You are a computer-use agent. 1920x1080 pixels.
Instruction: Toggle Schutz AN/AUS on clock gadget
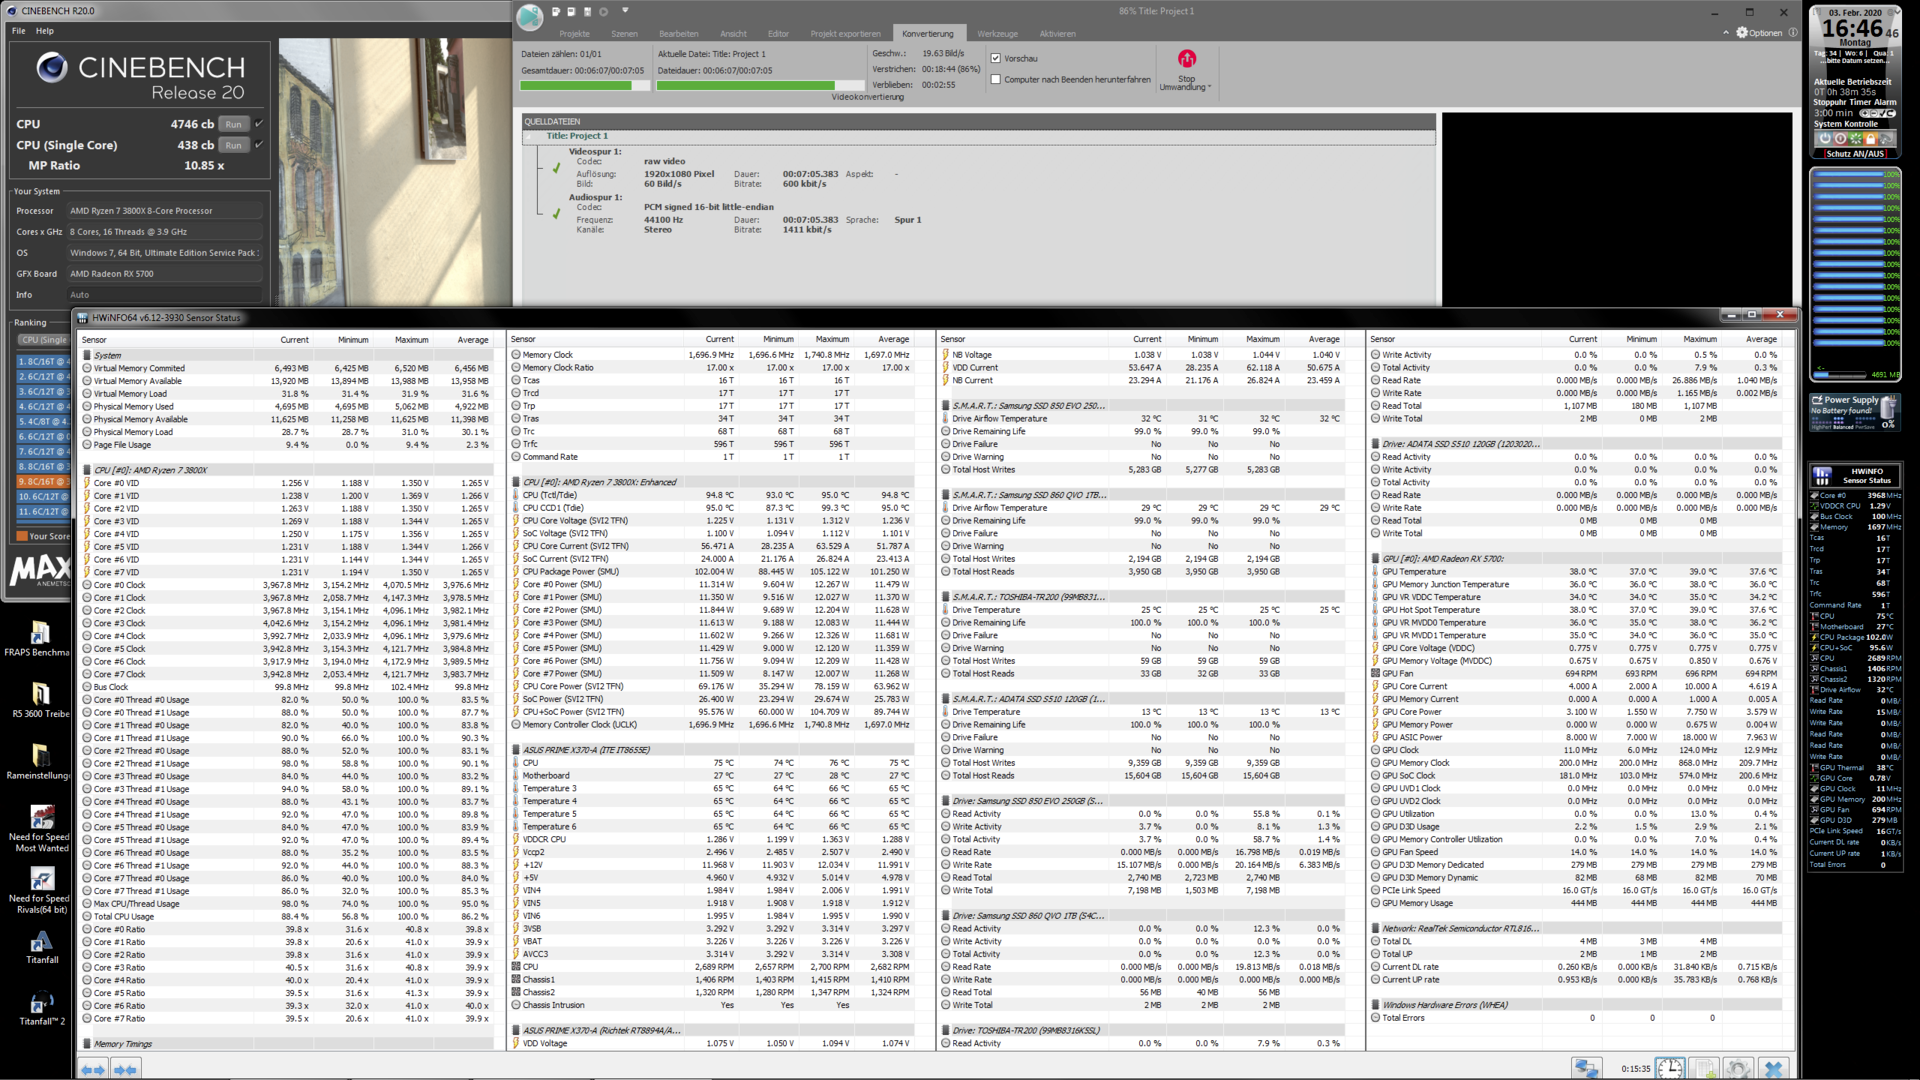coord(1855,154)
